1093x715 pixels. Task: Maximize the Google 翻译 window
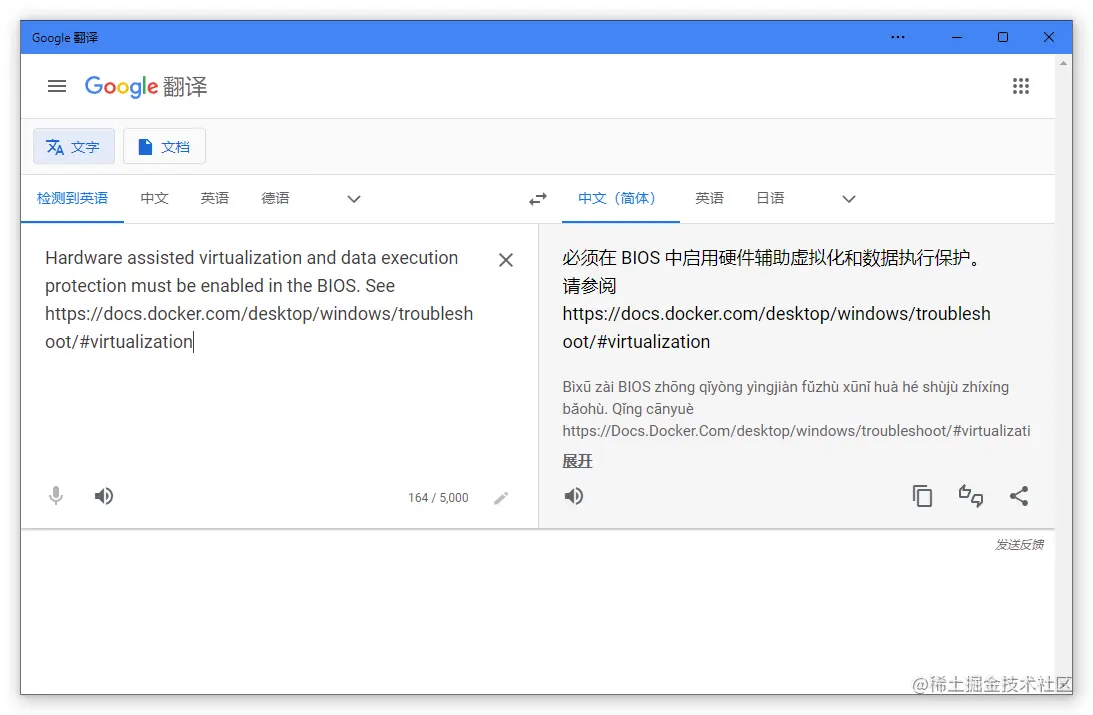(x=1002, y=38)
